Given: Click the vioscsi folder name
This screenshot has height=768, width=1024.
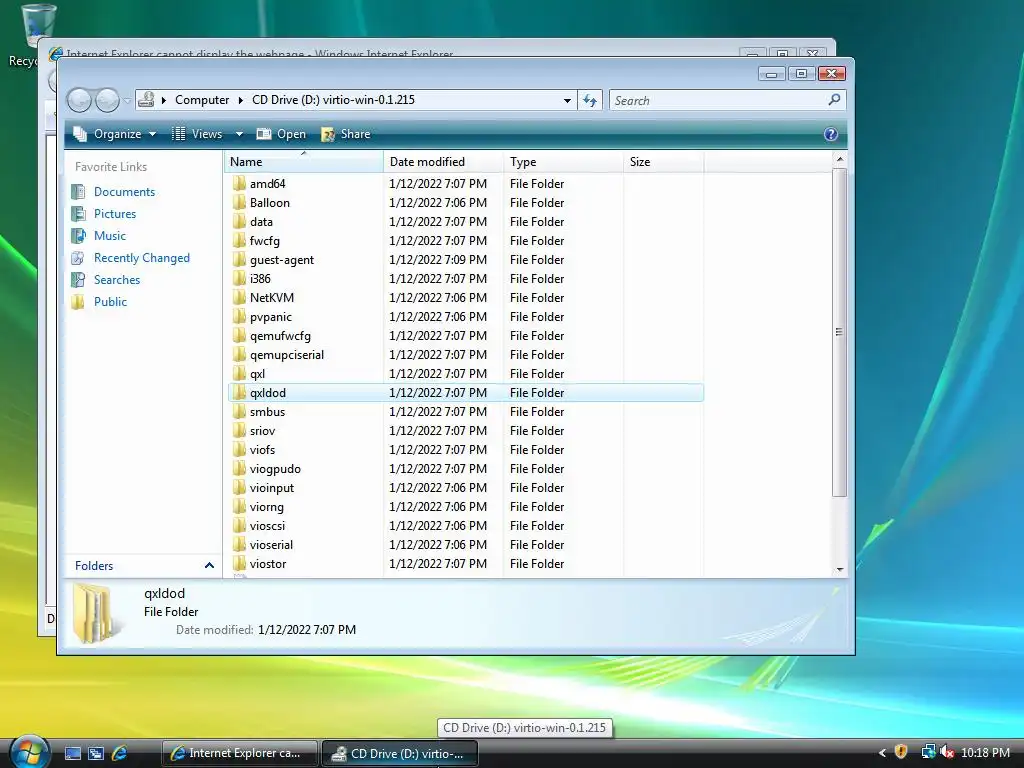Looking at the screenshot, I should click(267, 526).
